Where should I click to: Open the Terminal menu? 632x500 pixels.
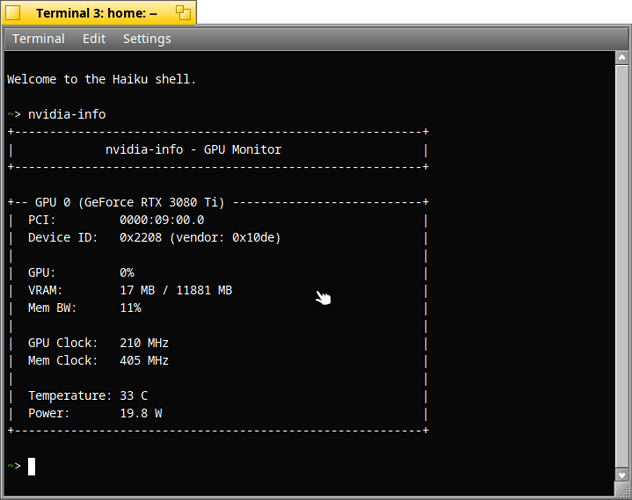[38, 39]
